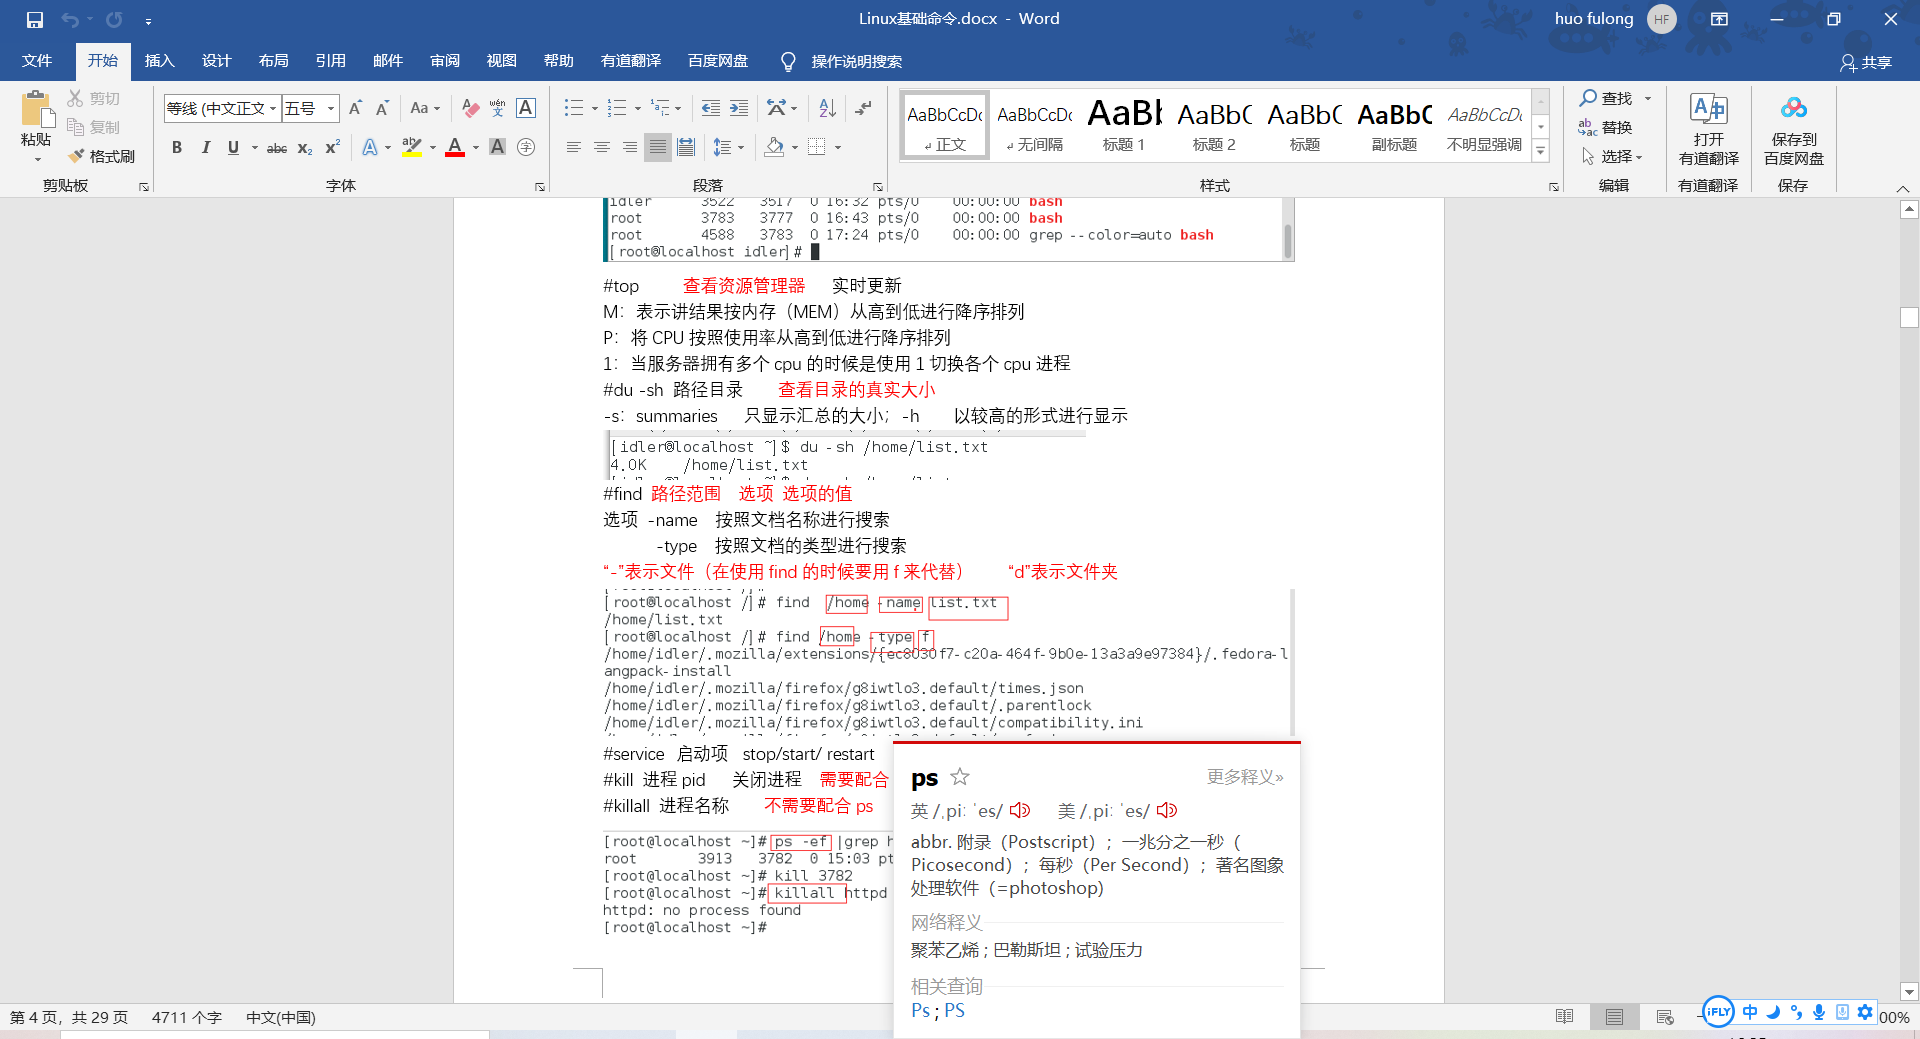Start Replace (替换) from the editing group
Viewport: 1920px width, 1039px height.
(x=1611, y=127)
